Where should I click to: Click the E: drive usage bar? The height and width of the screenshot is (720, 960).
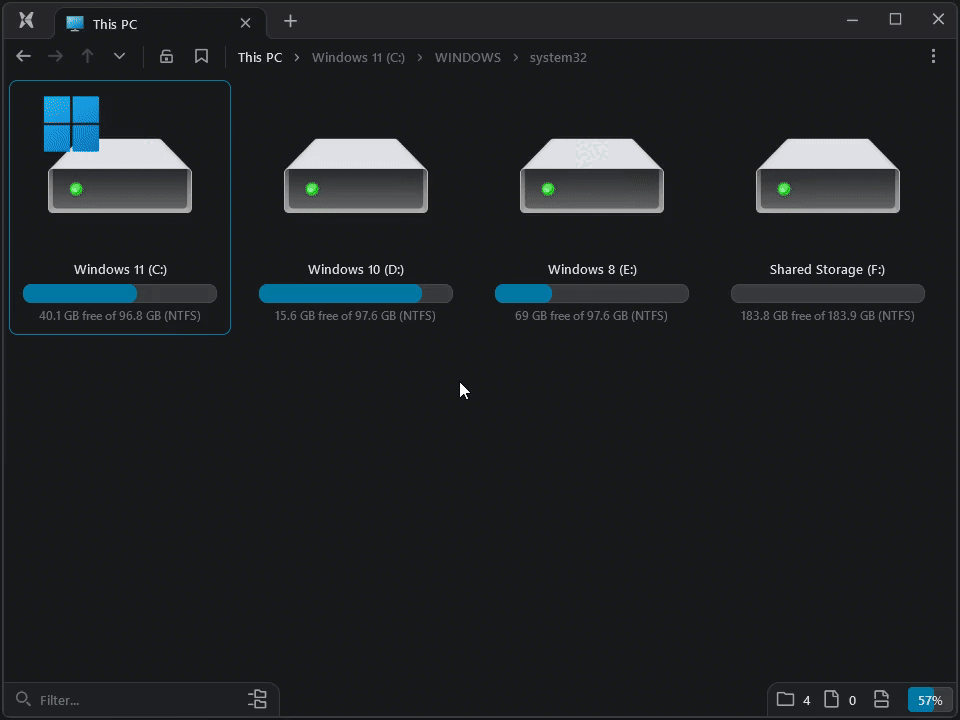(x=592, y=294)
